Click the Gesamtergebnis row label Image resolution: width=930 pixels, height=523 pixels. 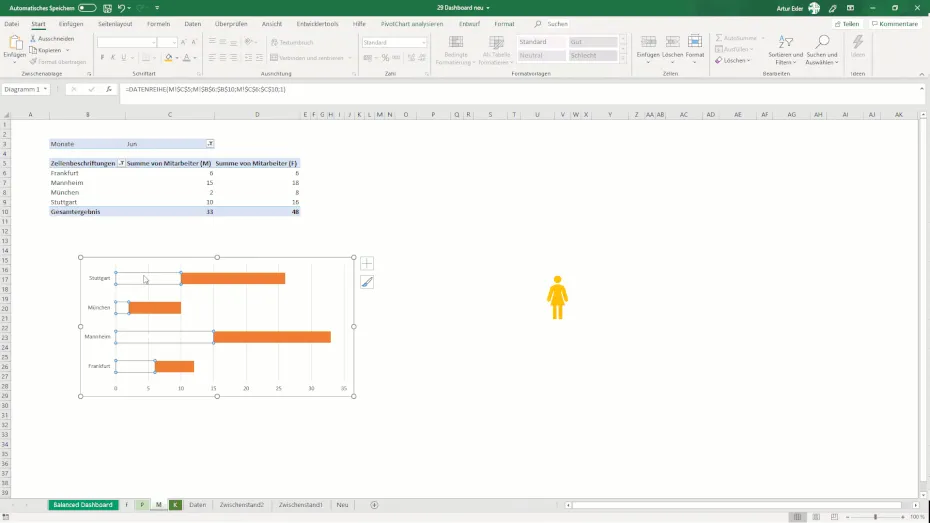[75, 212]
